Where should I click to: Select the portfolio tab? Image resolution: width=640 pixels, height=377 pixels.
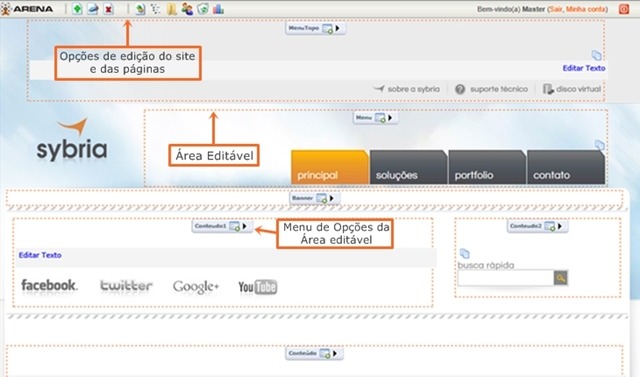[487, 167]
